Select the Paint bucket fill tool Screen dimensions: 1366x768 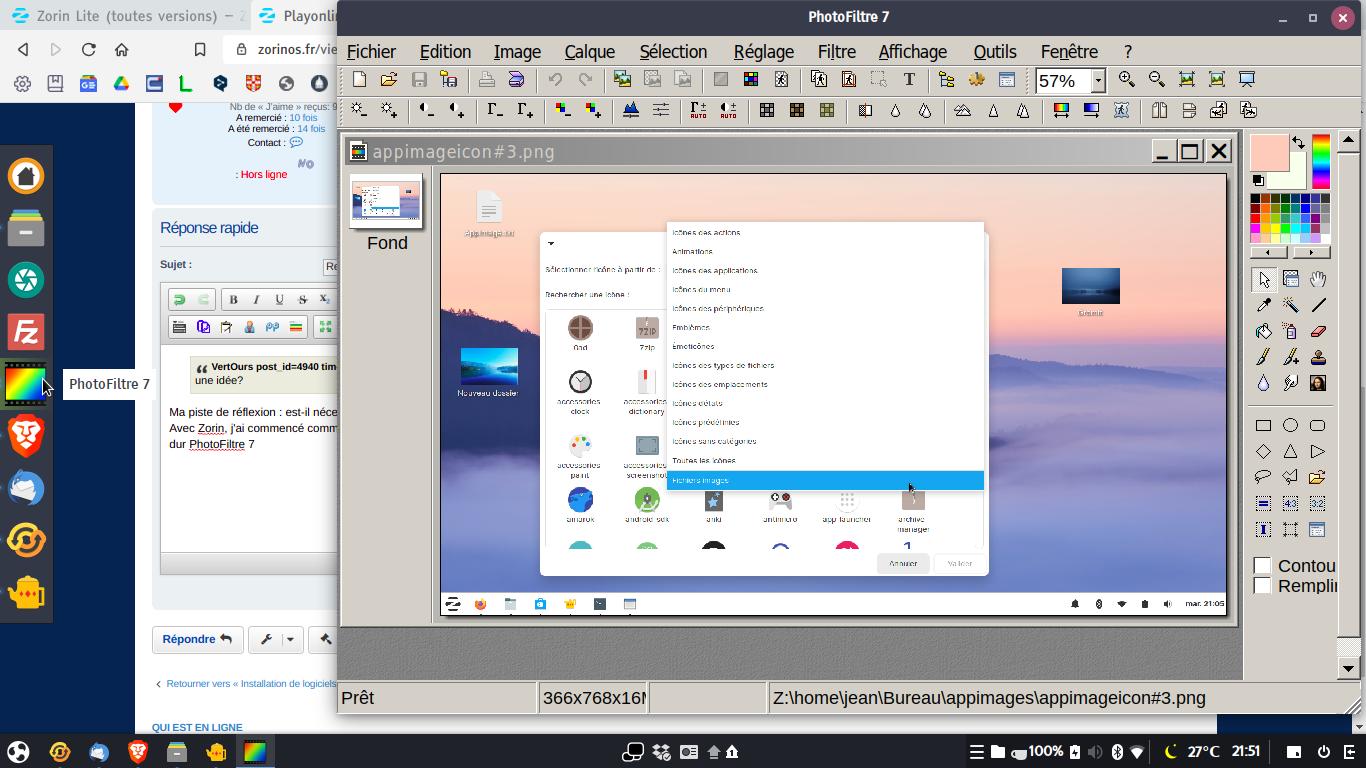click(x=1264, y=331)
